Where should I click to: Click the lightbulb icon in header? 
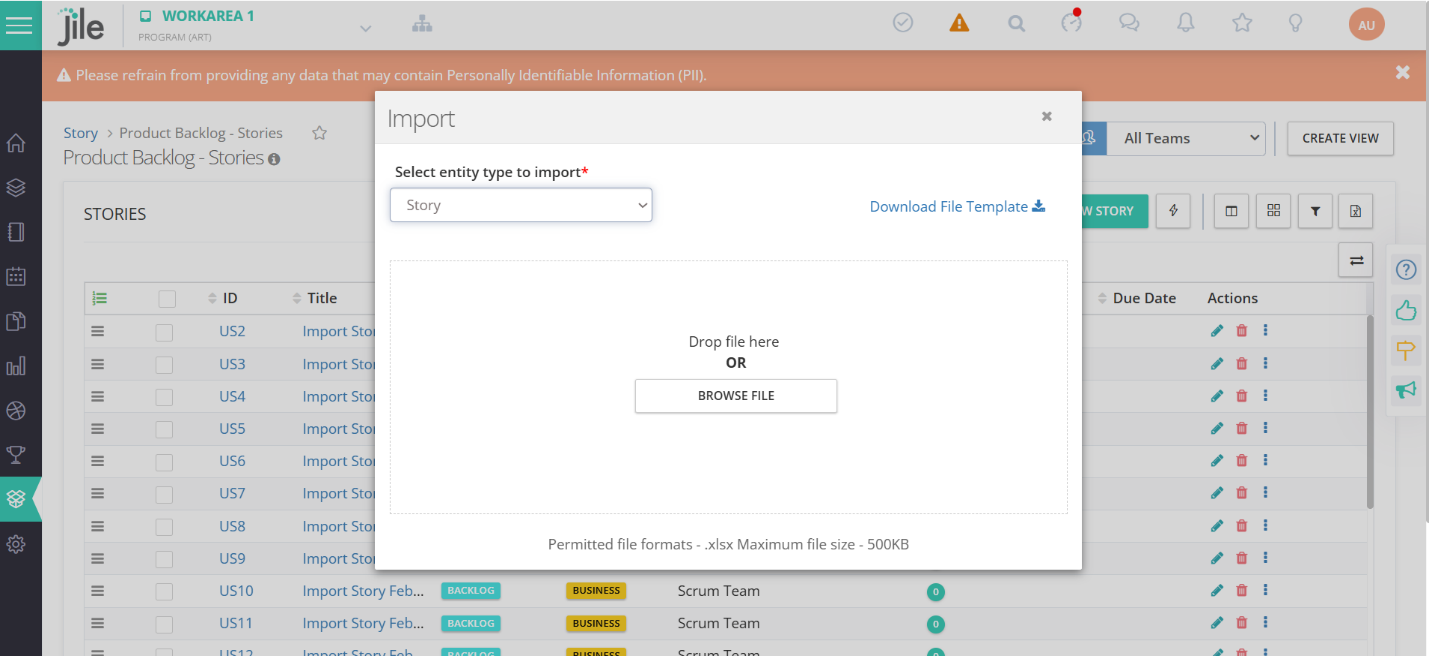click(1295, 23)
